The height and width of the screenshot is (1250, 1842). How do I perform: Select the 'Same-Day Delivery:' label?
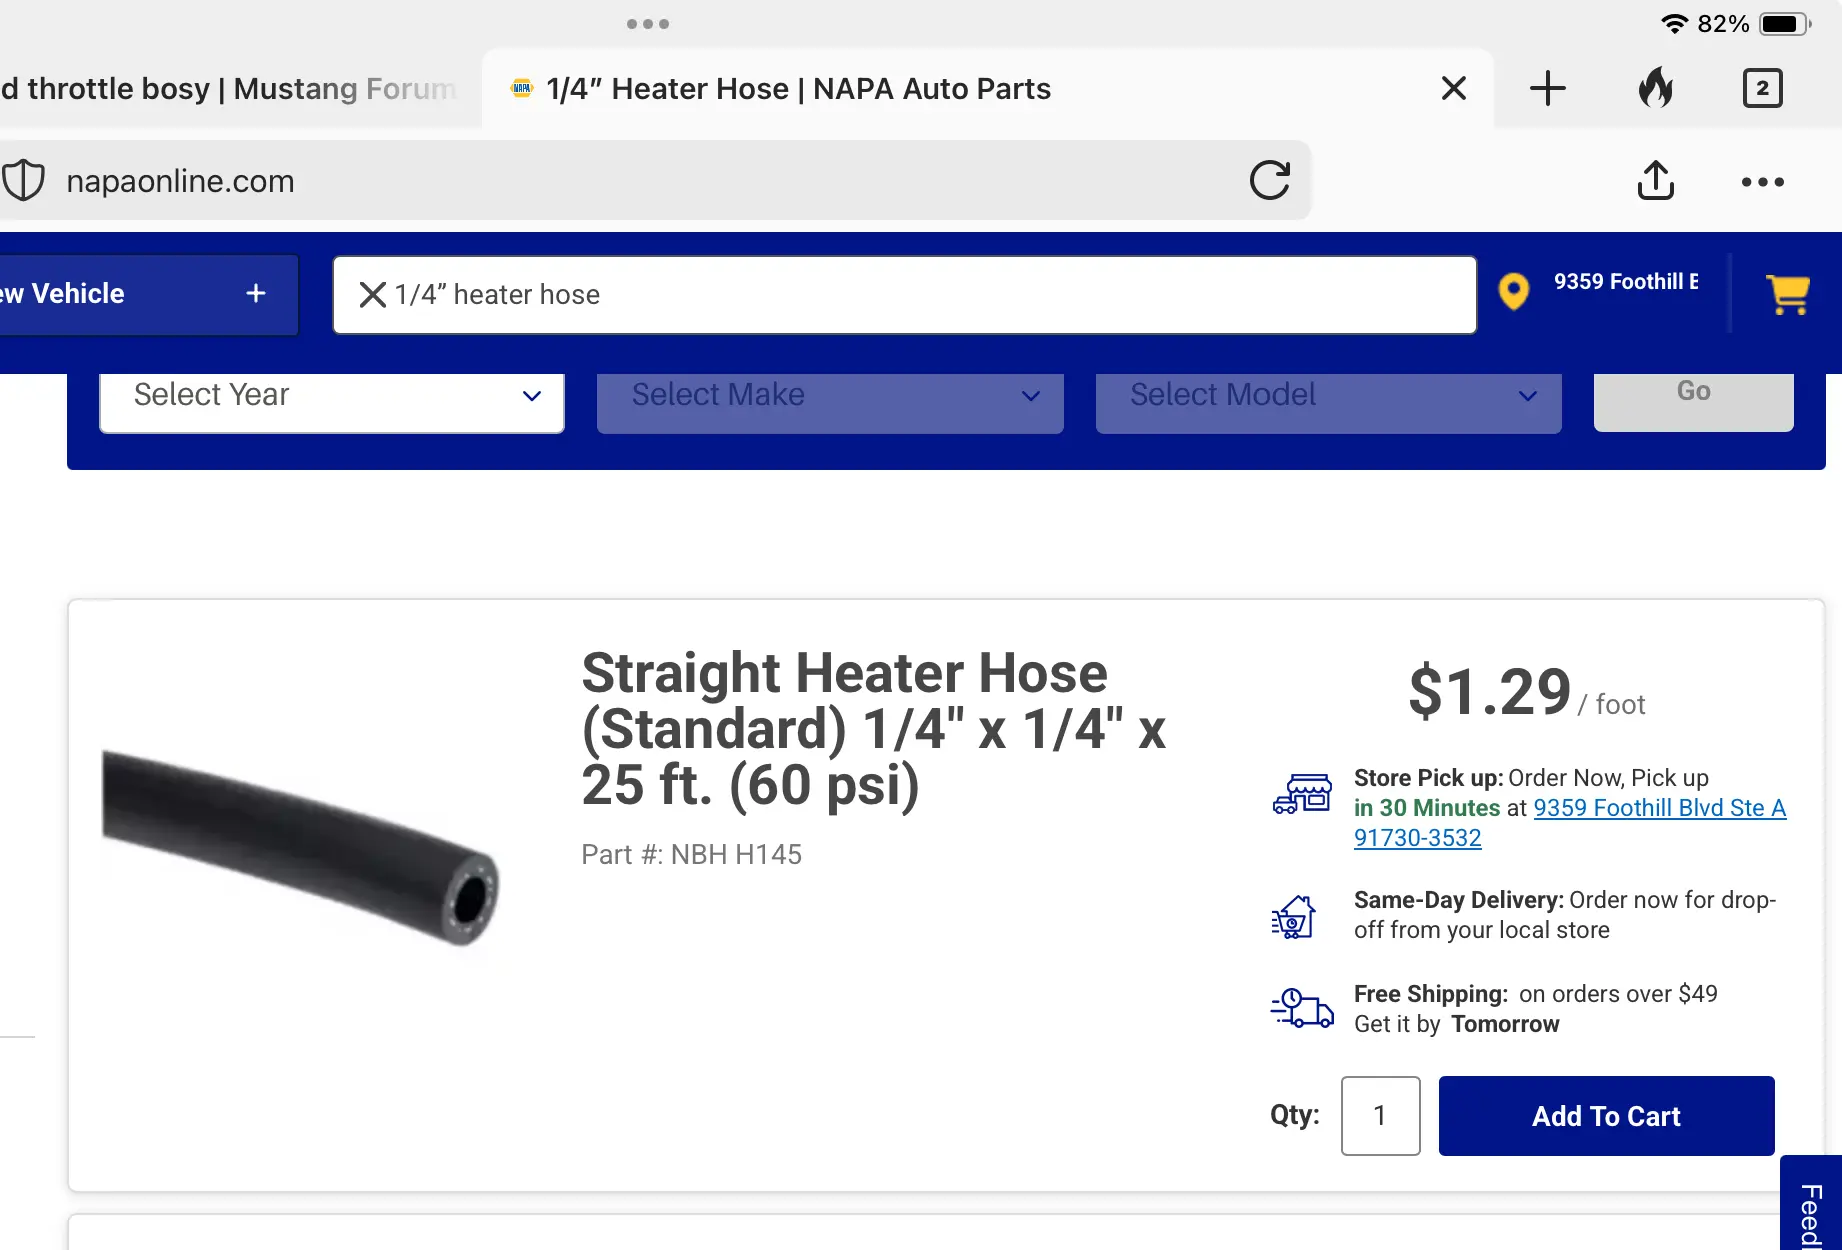pos(1459,900)
